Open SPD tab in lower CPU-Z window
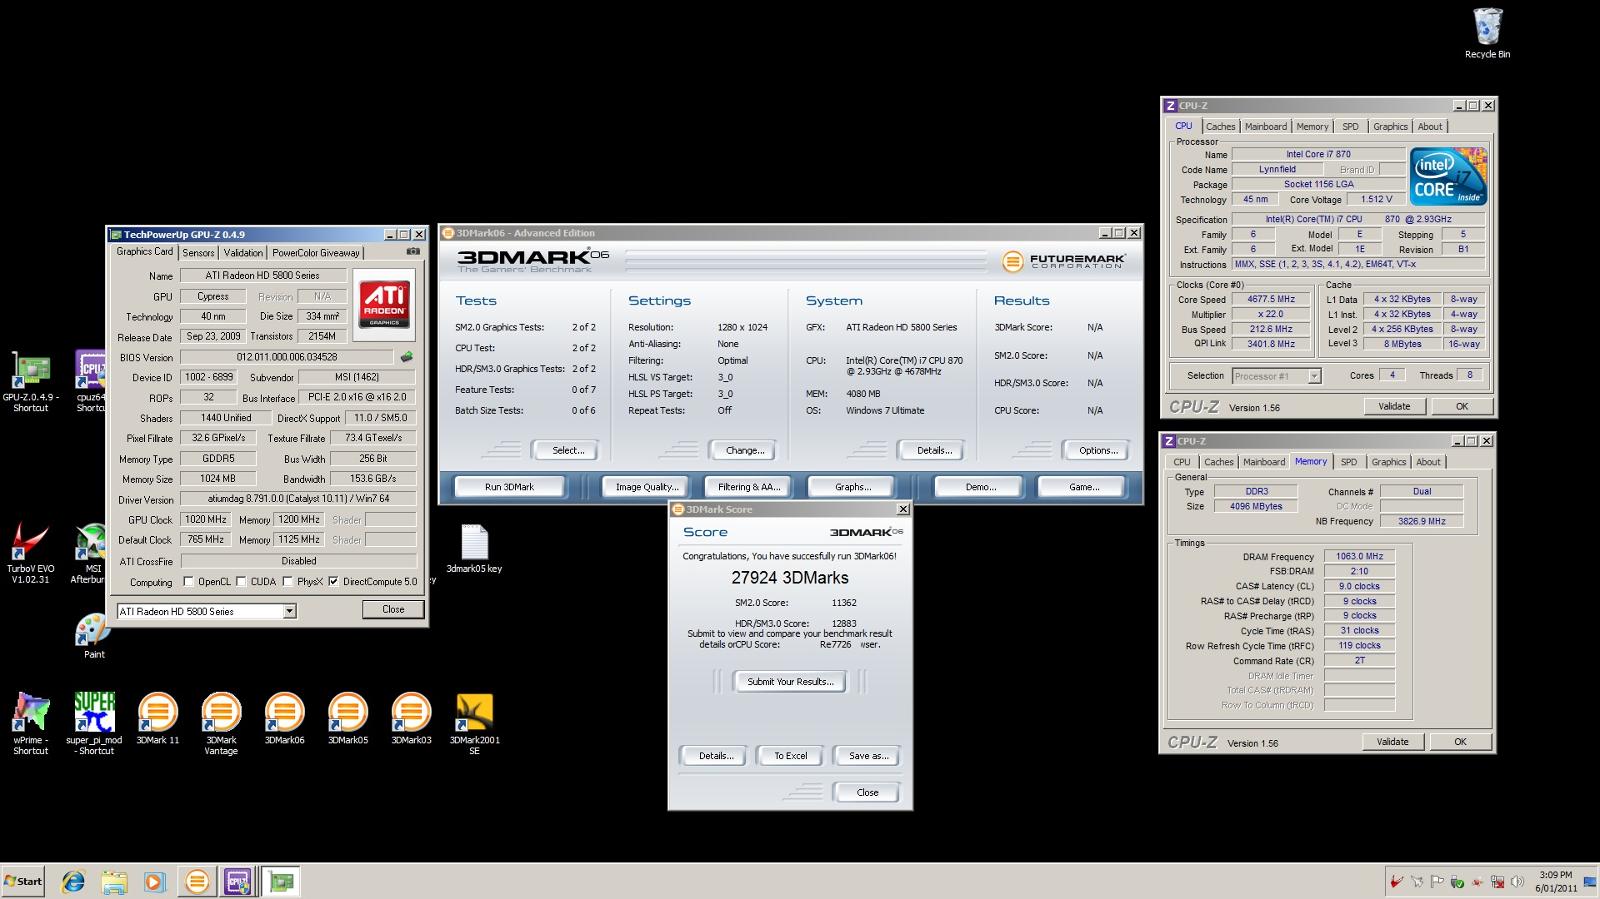The width and height of the screenshot is (1600, 899). click(1349, 462)
